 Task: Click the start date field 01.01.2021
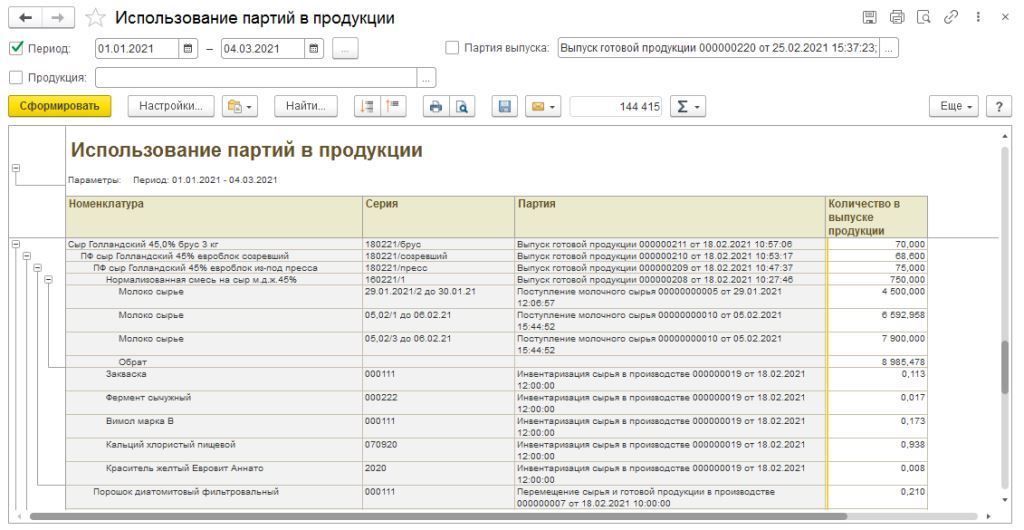coord(137,48)
